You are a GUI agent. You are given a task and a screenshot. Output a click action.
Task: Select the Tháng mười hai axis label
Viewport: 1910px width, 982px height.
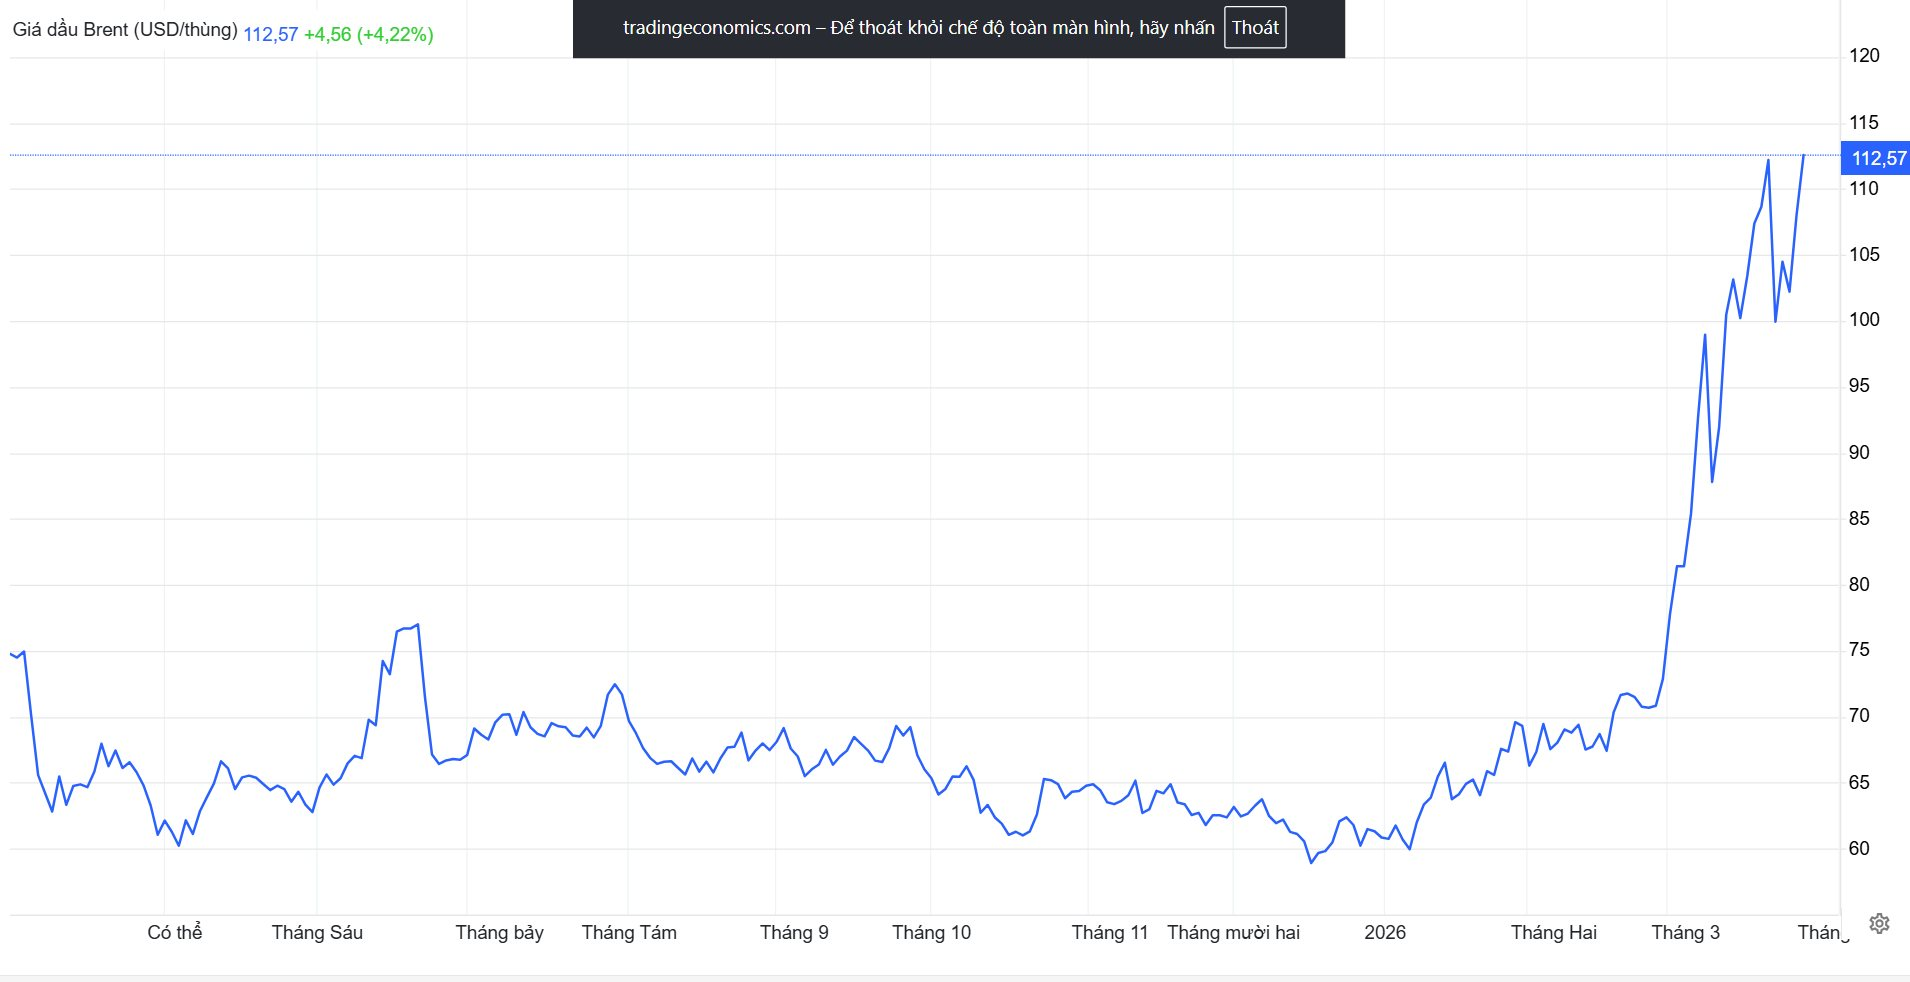[1233, 932]
